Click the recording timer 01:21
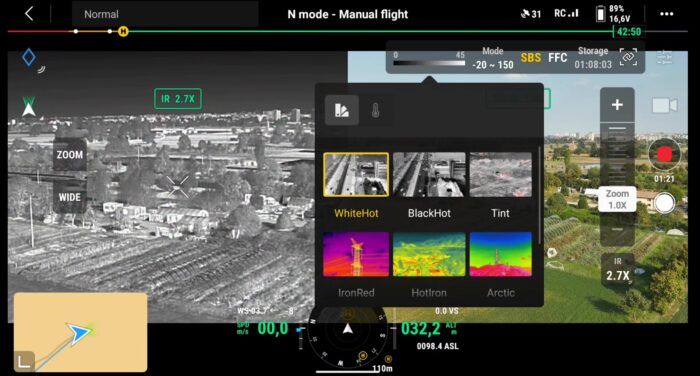Screen dimensions: 700x376 pos(664,179)
